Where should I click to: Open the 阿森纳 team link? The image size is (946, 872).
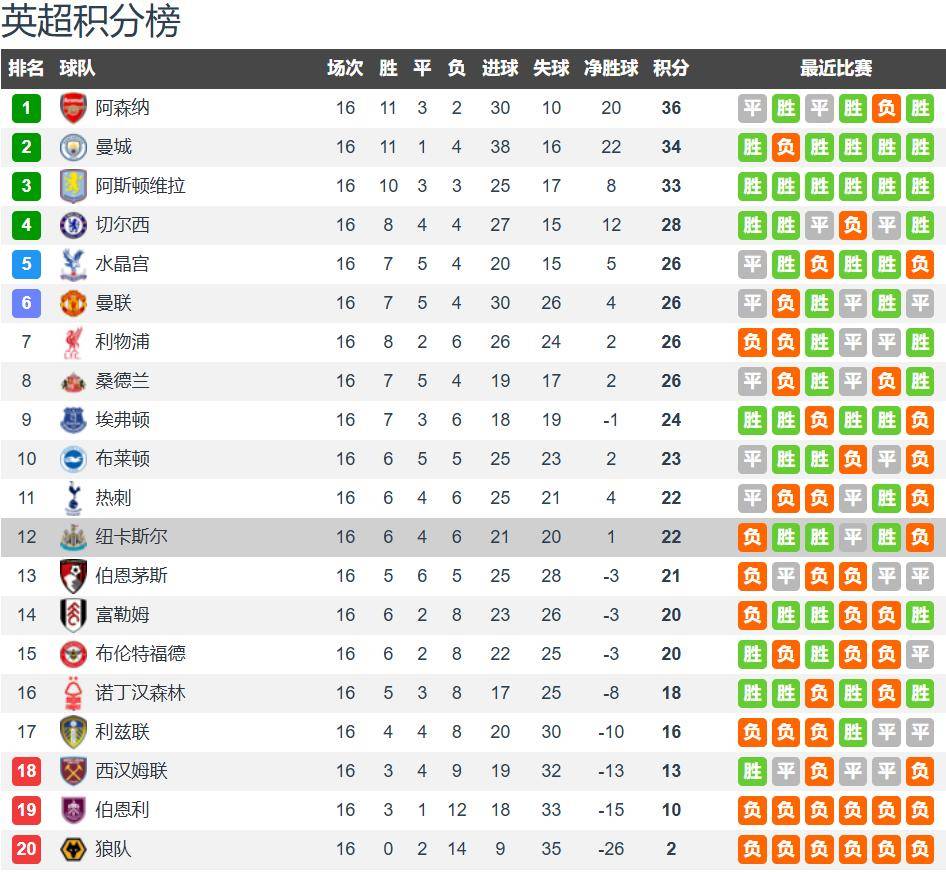point(122,108)
